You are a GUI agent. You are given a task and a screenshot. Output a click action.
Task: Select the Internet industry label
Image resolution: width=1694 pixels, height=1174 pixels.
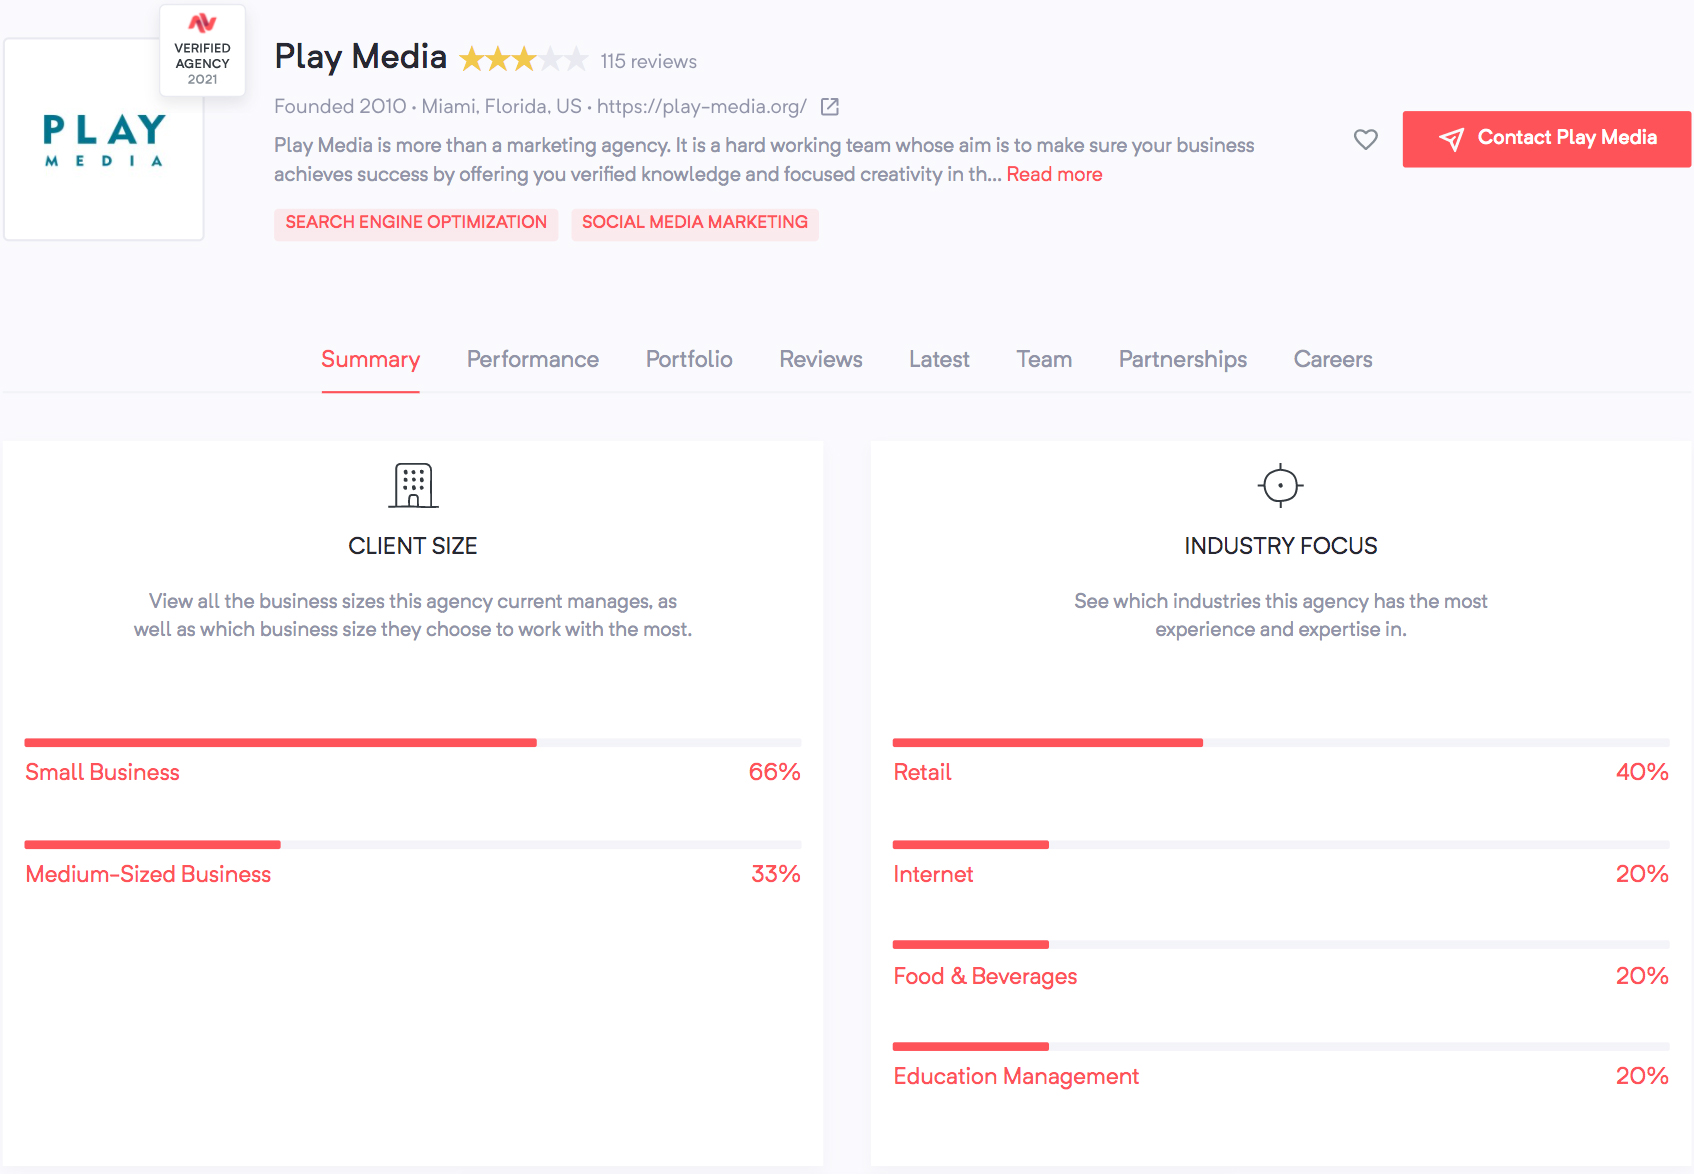[933, 874]
